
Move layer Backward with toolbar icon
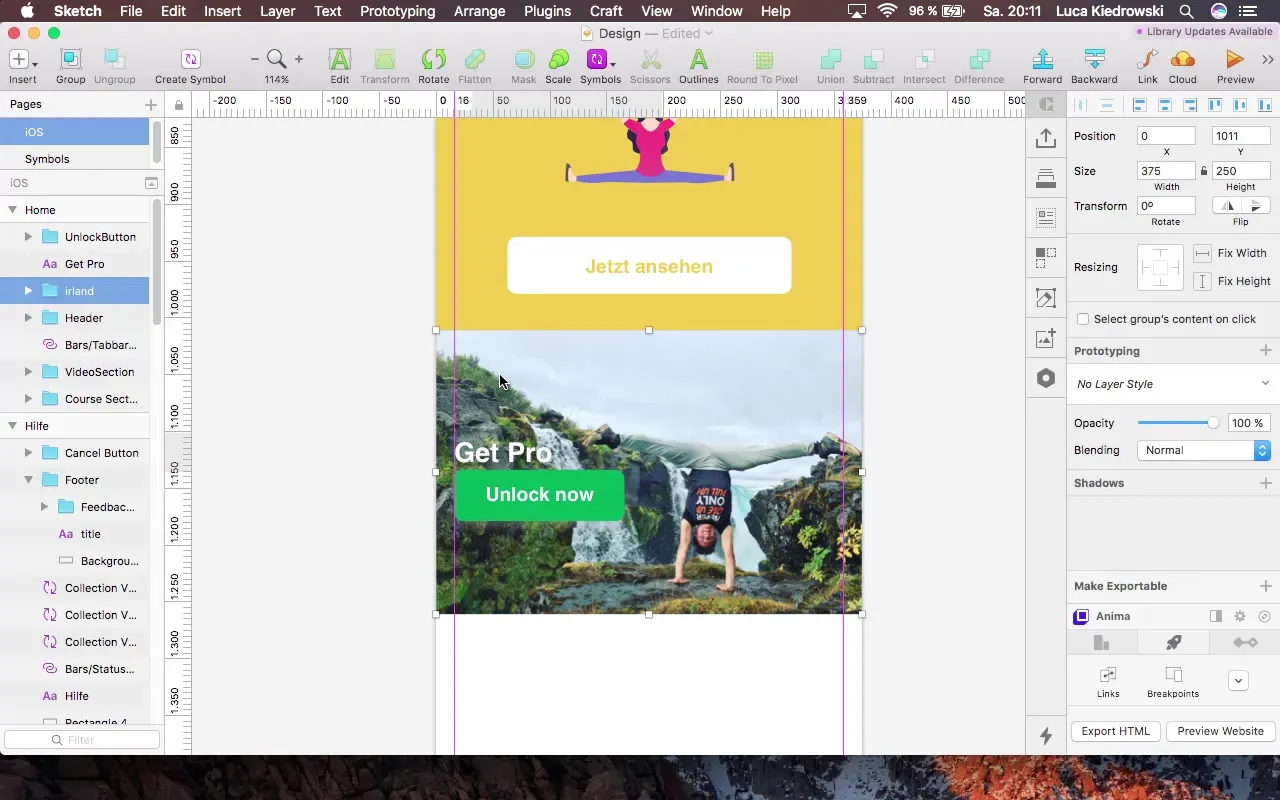[x=1094, y=60]
